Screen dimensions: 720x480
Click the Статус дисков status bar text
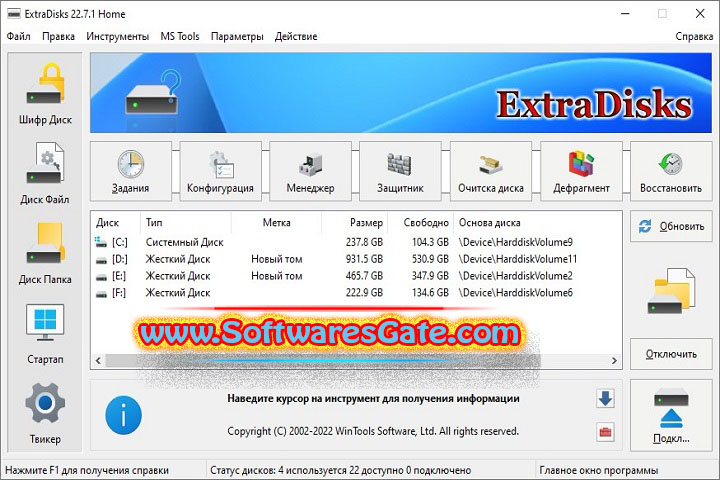tap(341, 470)
